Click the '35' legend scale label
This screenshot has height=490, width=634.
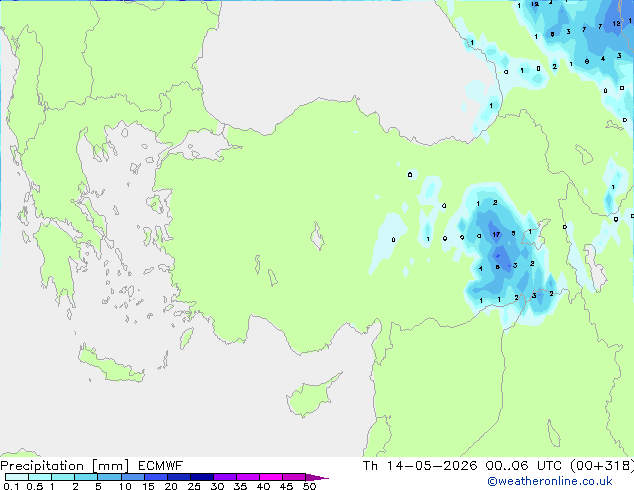(240, 486)
